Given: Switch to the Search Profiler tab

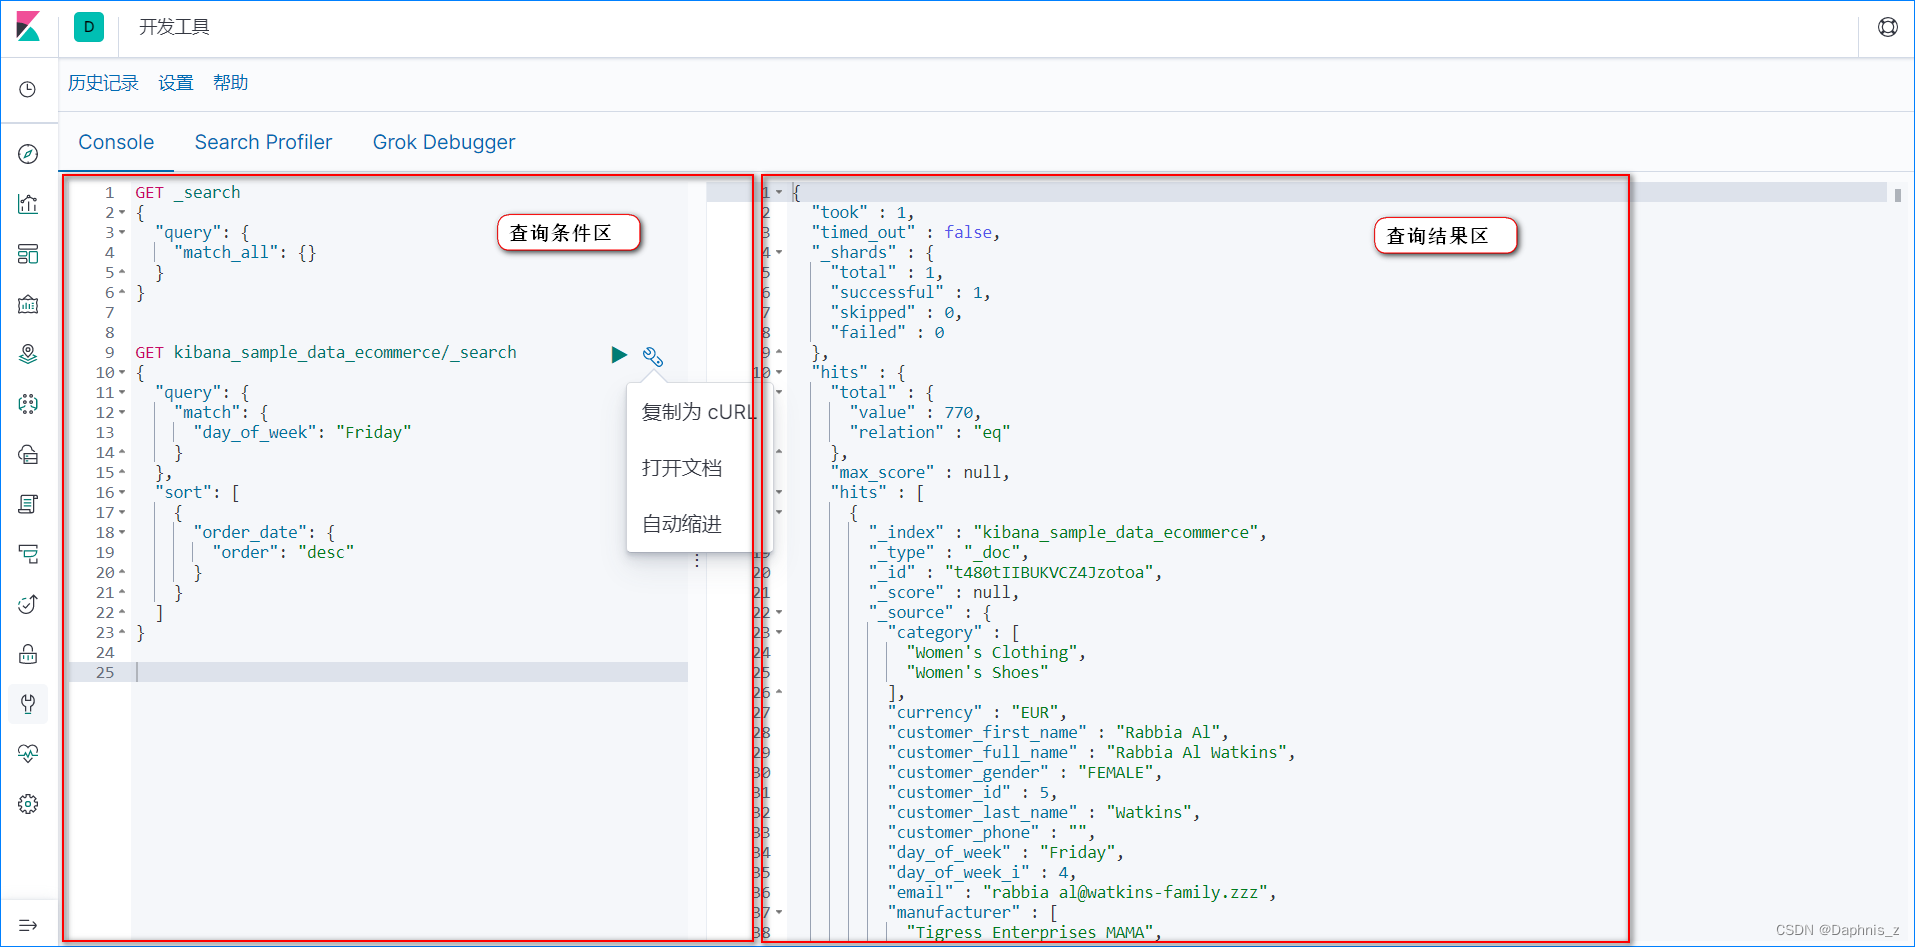Looking at the screenshot, I should click(x=263, y=142).
